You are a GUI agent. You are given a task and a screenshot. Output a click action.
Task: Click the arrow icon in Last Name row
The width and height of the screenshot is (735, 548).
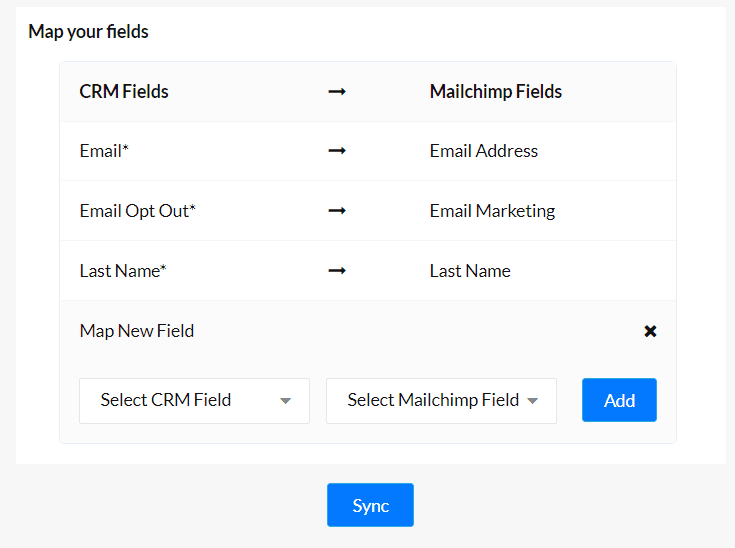tap(337, 271)
